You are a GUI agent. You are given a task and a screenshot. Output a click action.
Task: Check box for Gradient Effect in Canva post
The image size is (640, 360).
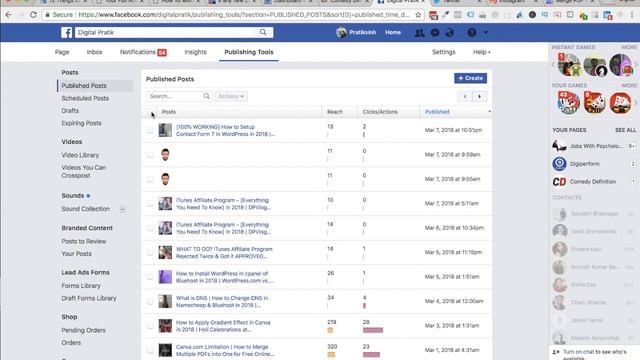pos(150,326)
